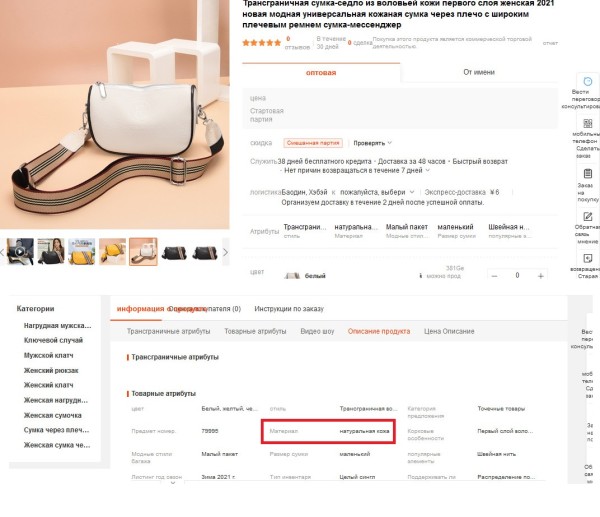Open the пожалуйста, выбери destination dropdown
The image size is (600, 517).
click(x=377, y=192)
